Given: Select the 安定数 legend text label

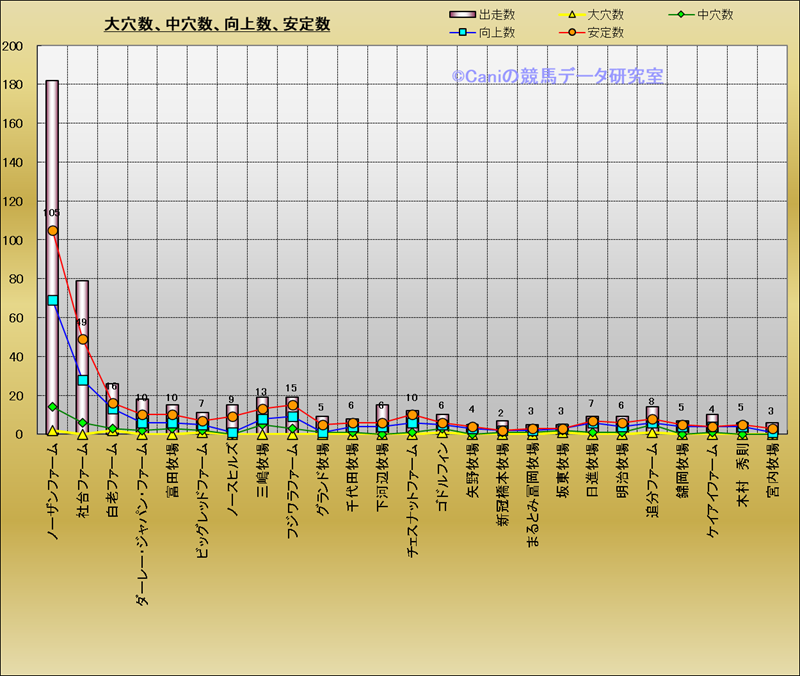Looking at the screenshot, I should (606, 33).
